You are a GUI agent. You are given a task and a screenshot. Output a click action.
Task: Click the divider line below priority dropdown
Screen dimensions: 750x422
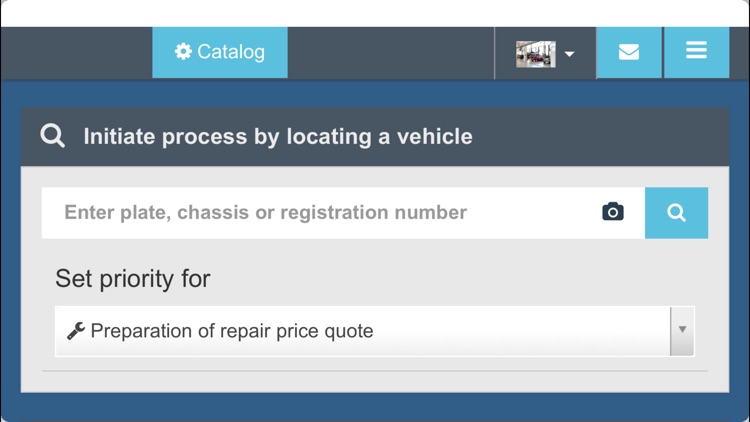coord(375,371)
